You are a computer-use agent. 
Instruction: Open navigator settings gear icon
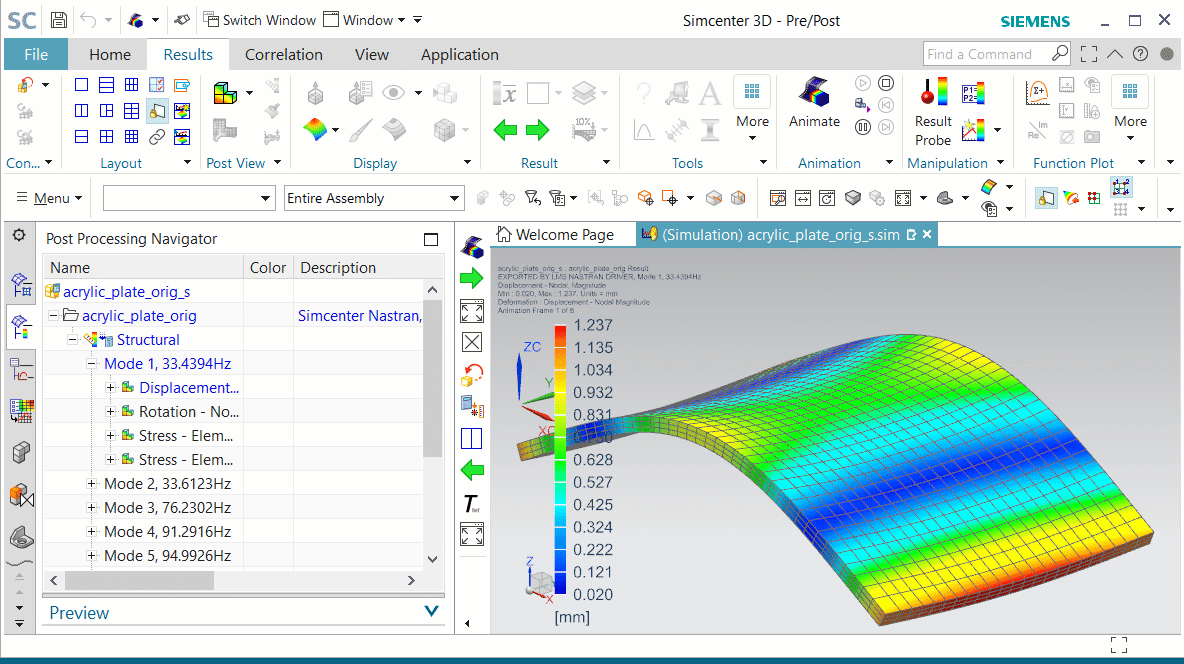coord(19,235)
